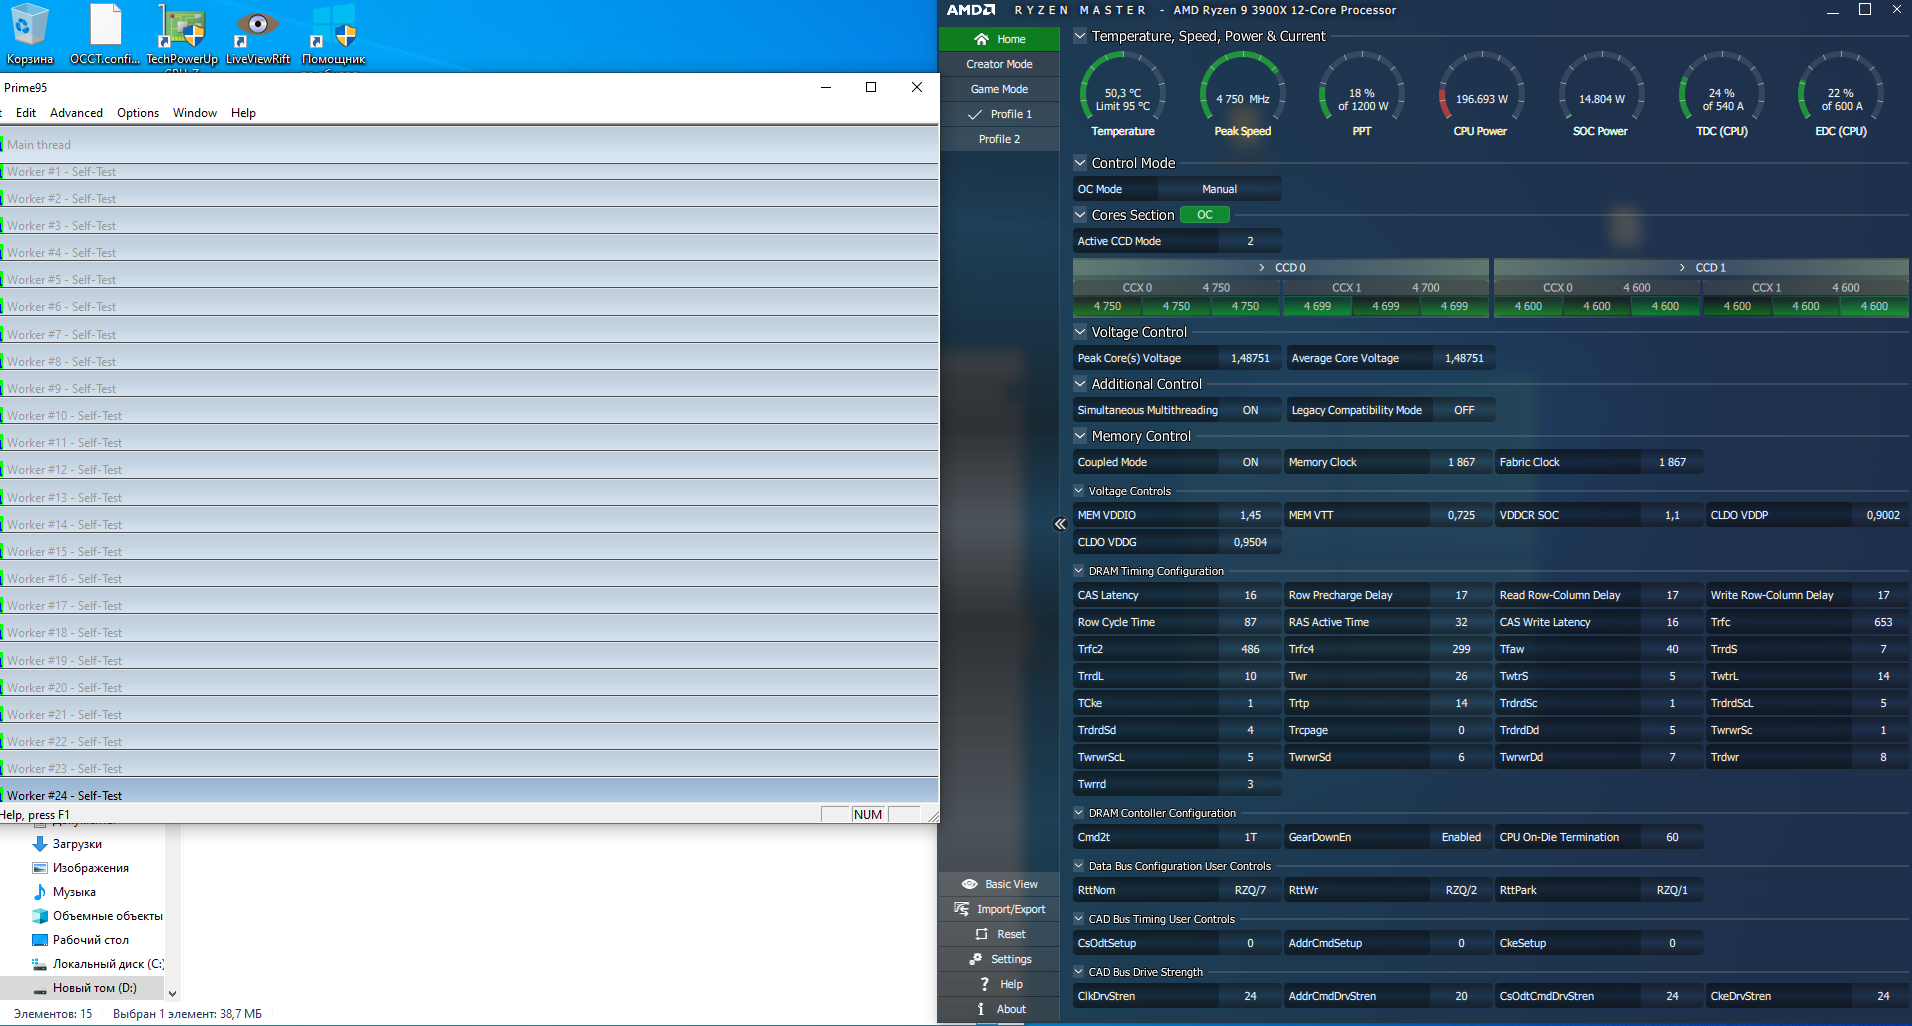The width and height of the screenshot is (1912, 1026).
Task: Click the RttPark RZQ/1 value
Action: (x=1672, y=890)
